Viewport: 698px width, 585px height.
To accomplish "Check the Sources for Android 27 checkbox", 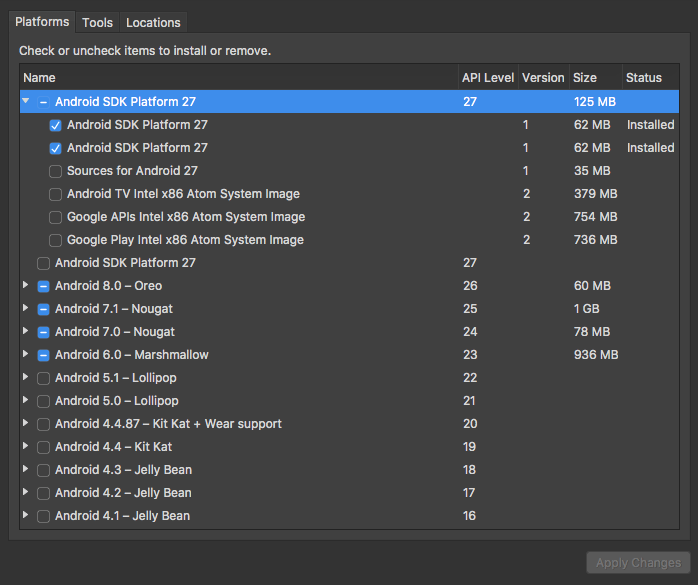I will 56,171.
